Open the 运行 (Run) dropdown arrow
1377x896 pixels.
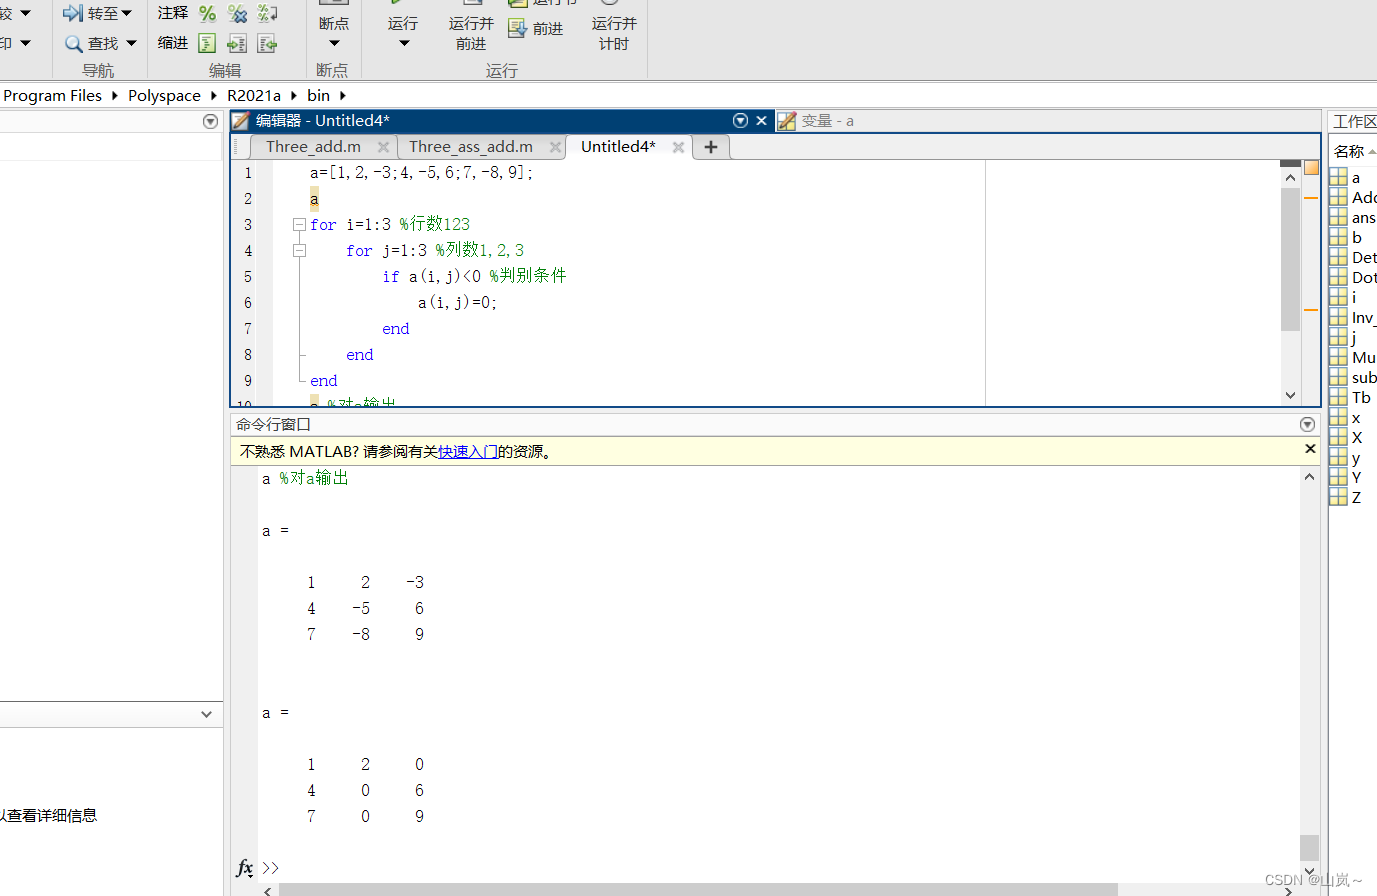point(404,43)
